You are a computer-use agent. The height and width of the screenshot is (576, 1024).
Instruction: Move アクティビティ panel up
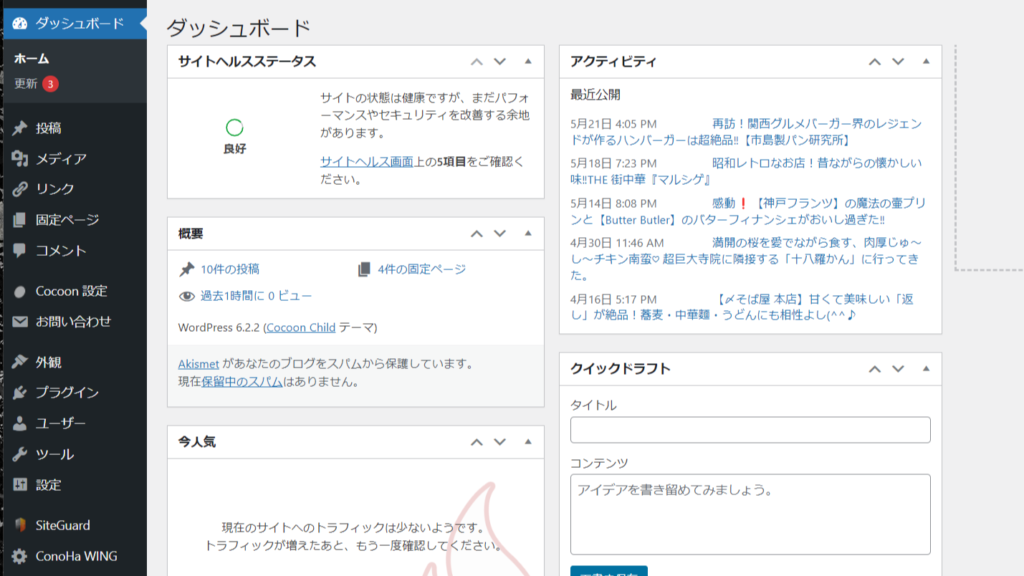pos(874,62)
